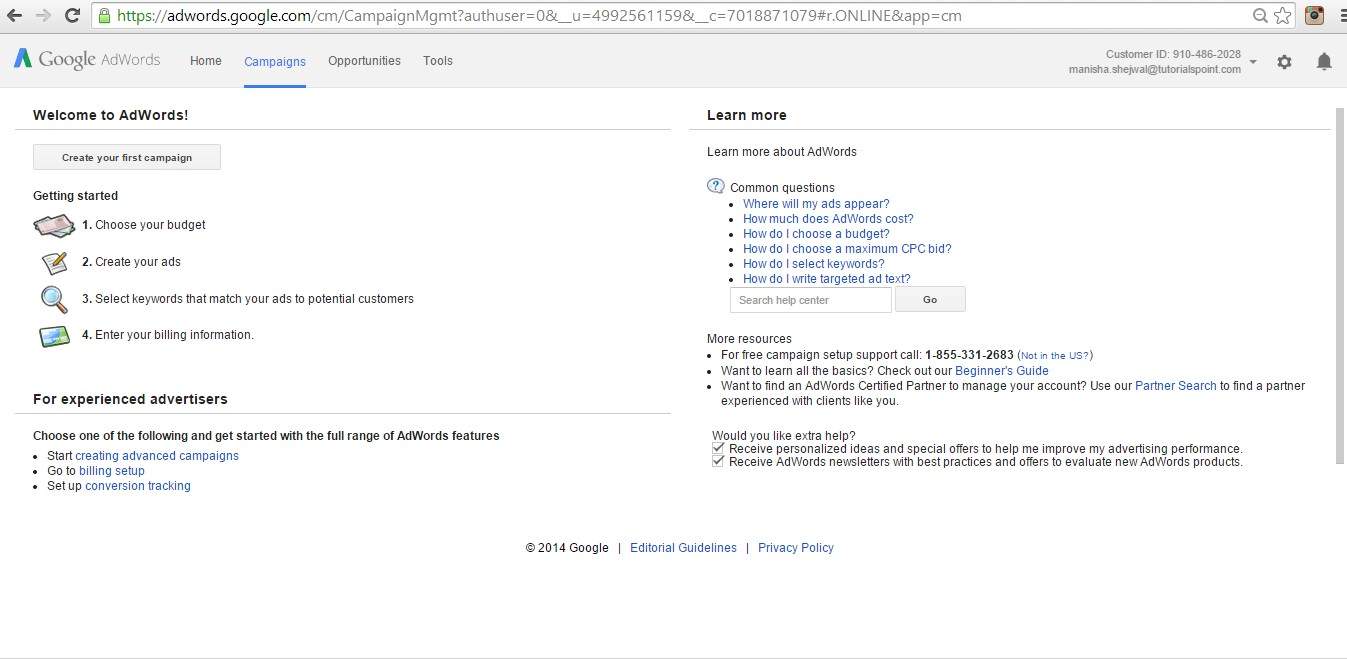The image size is (1347, 659).
Task: Click the Google AdWords logo
Action: point(87,59)
